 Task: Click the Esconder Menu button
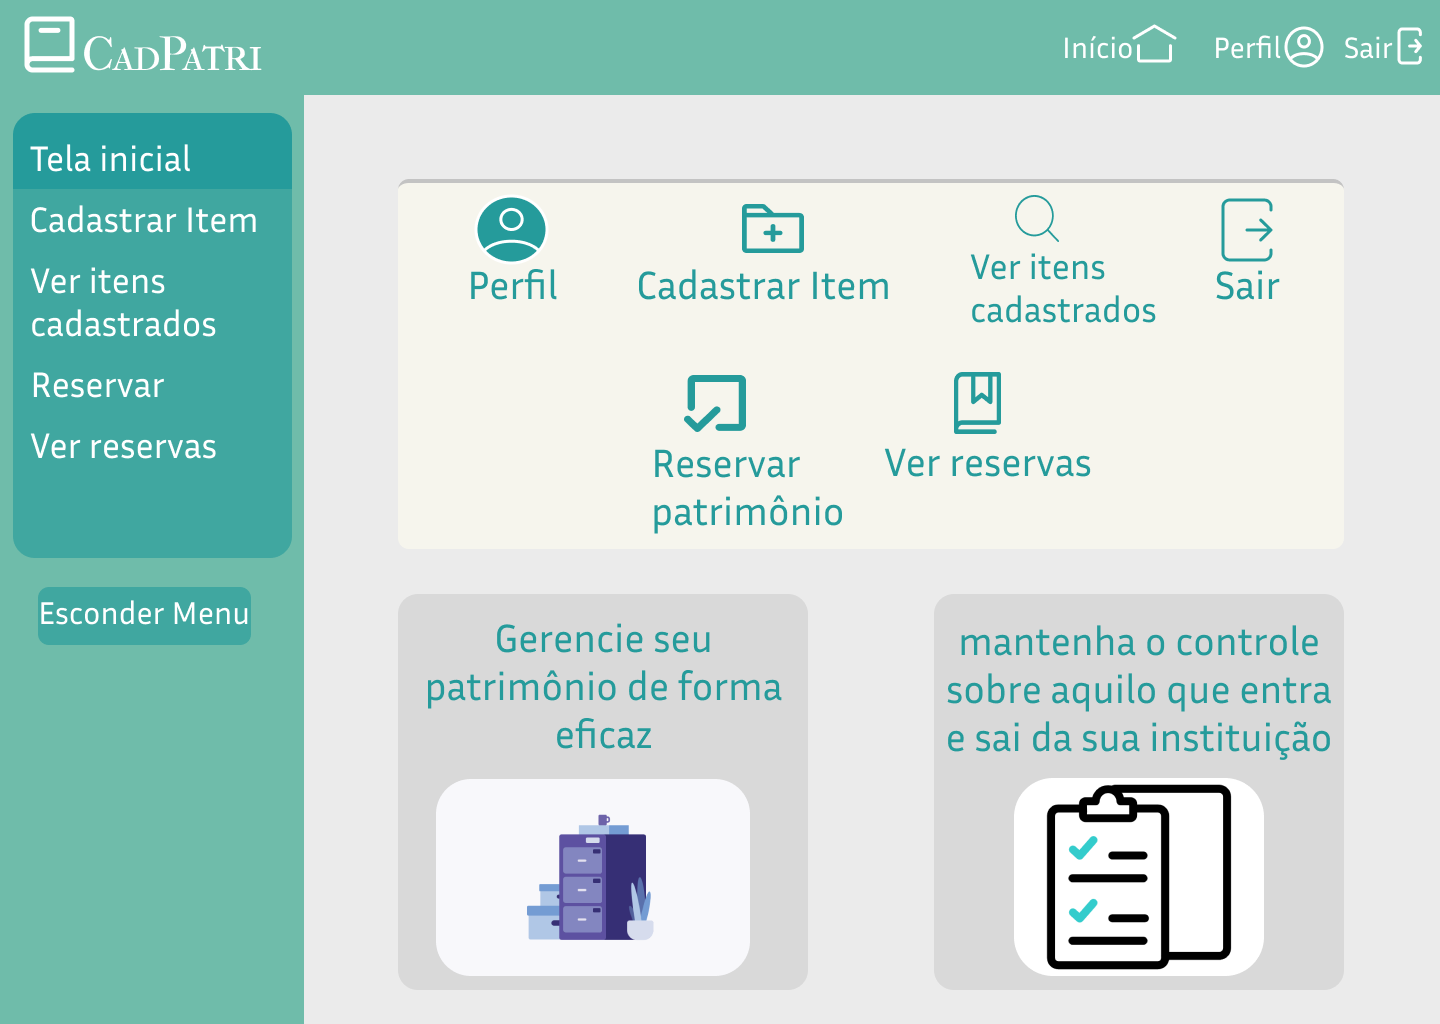pos(144,615)
